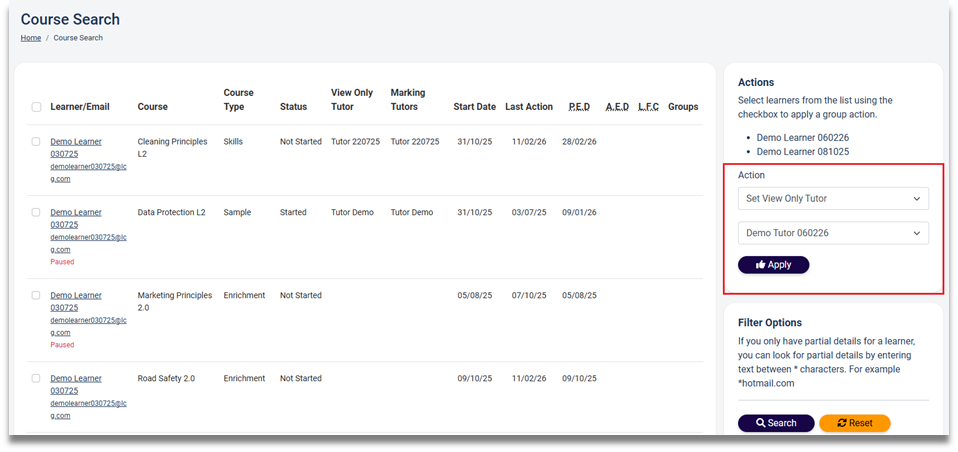Click the Marketing Principles 2.0 course cell
This screenshot has height=452, width=958.
click(x=175, y=302)
